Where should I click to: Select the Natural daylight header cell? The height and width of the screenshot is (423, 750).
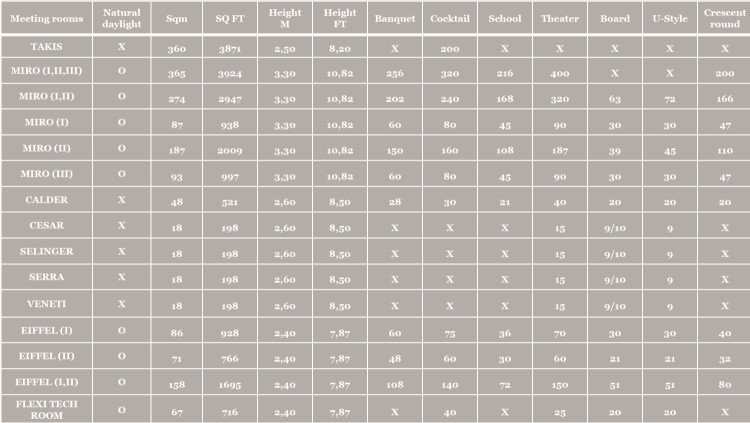(122, 18)
